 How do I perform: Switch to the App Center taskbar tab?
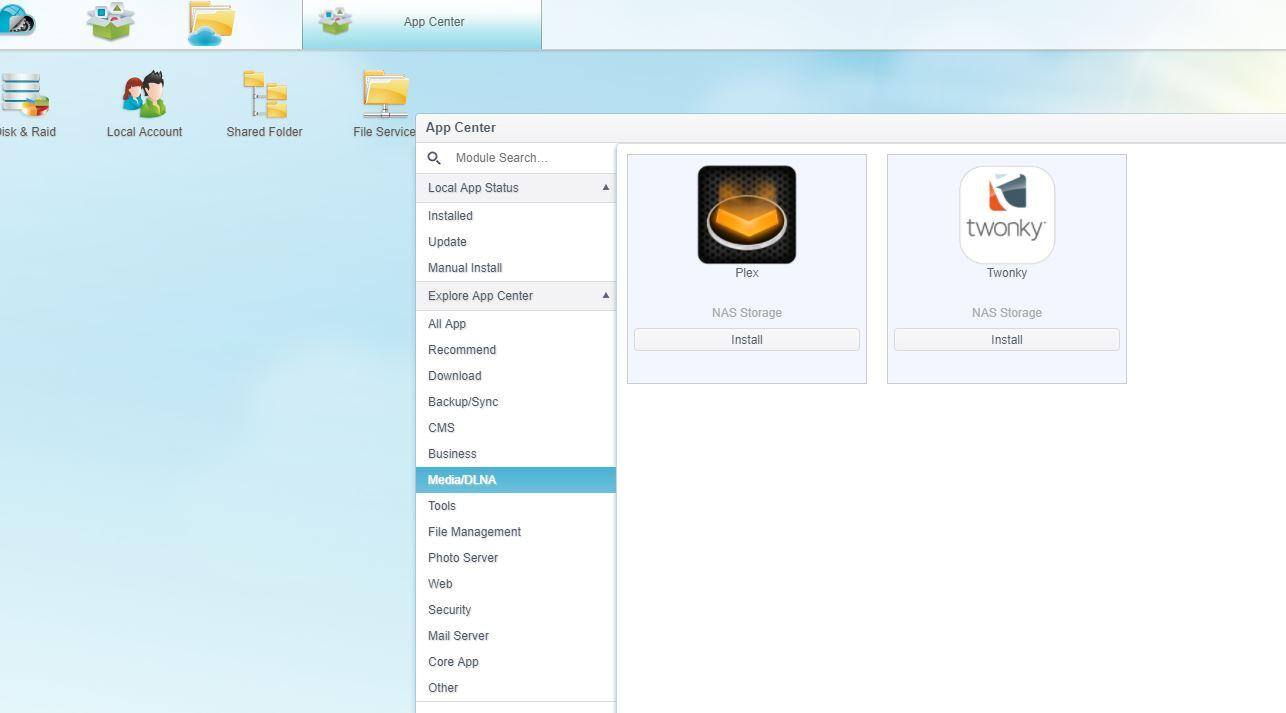422,22
